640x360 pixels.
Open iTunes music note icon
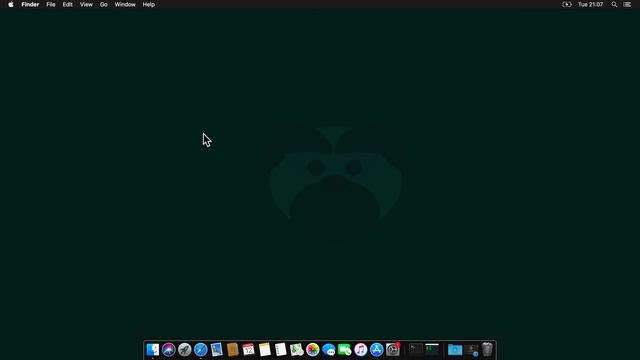[x=360, y=350]
